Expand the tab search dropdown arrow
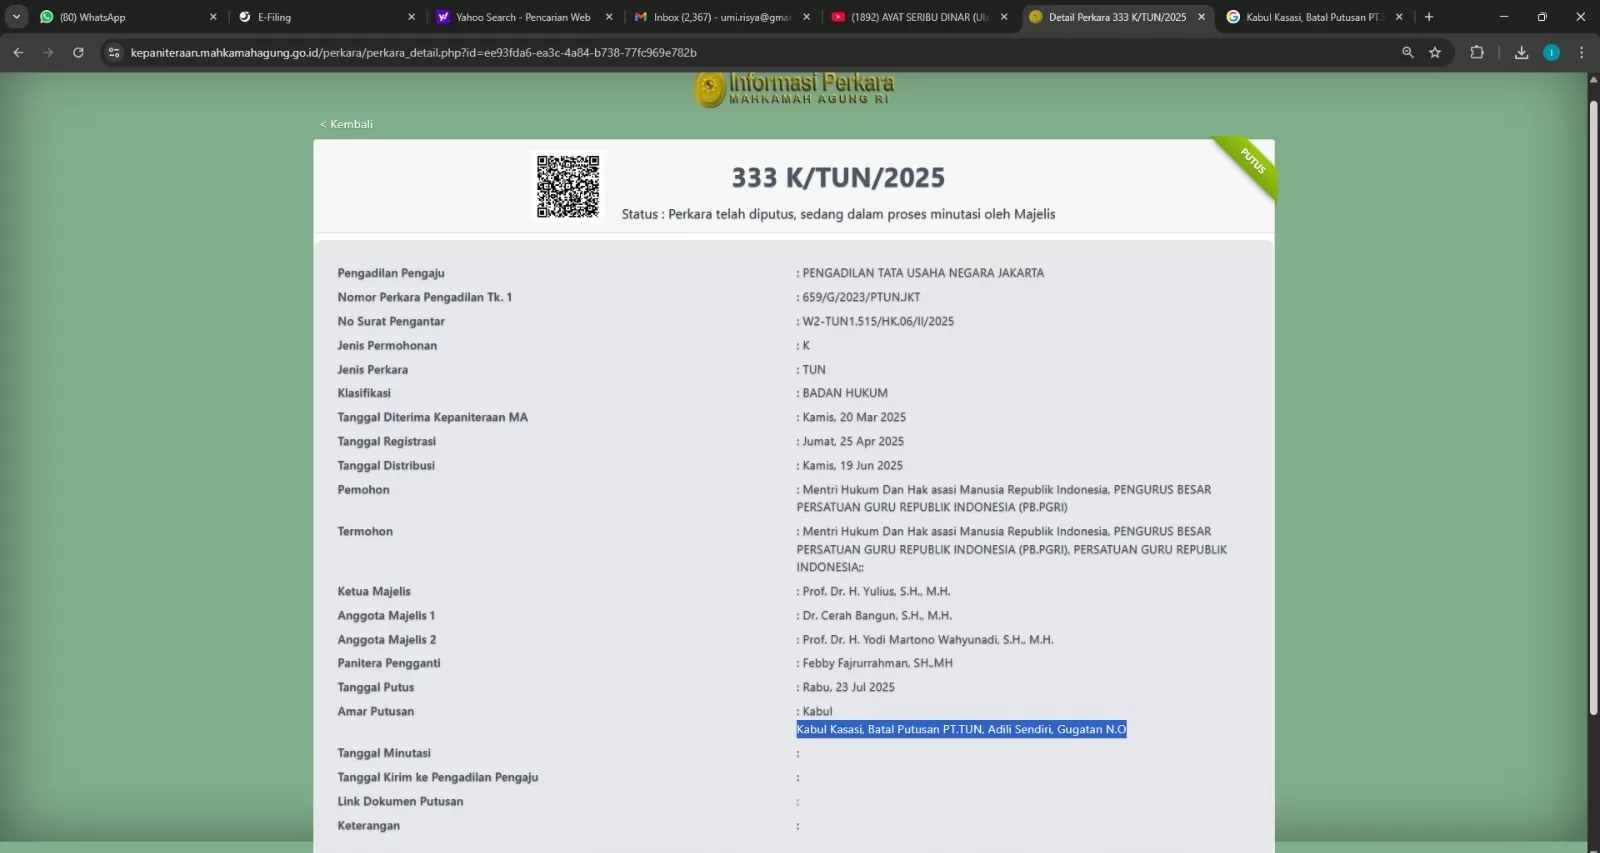1600x853 pixels. tap(17, 17)
